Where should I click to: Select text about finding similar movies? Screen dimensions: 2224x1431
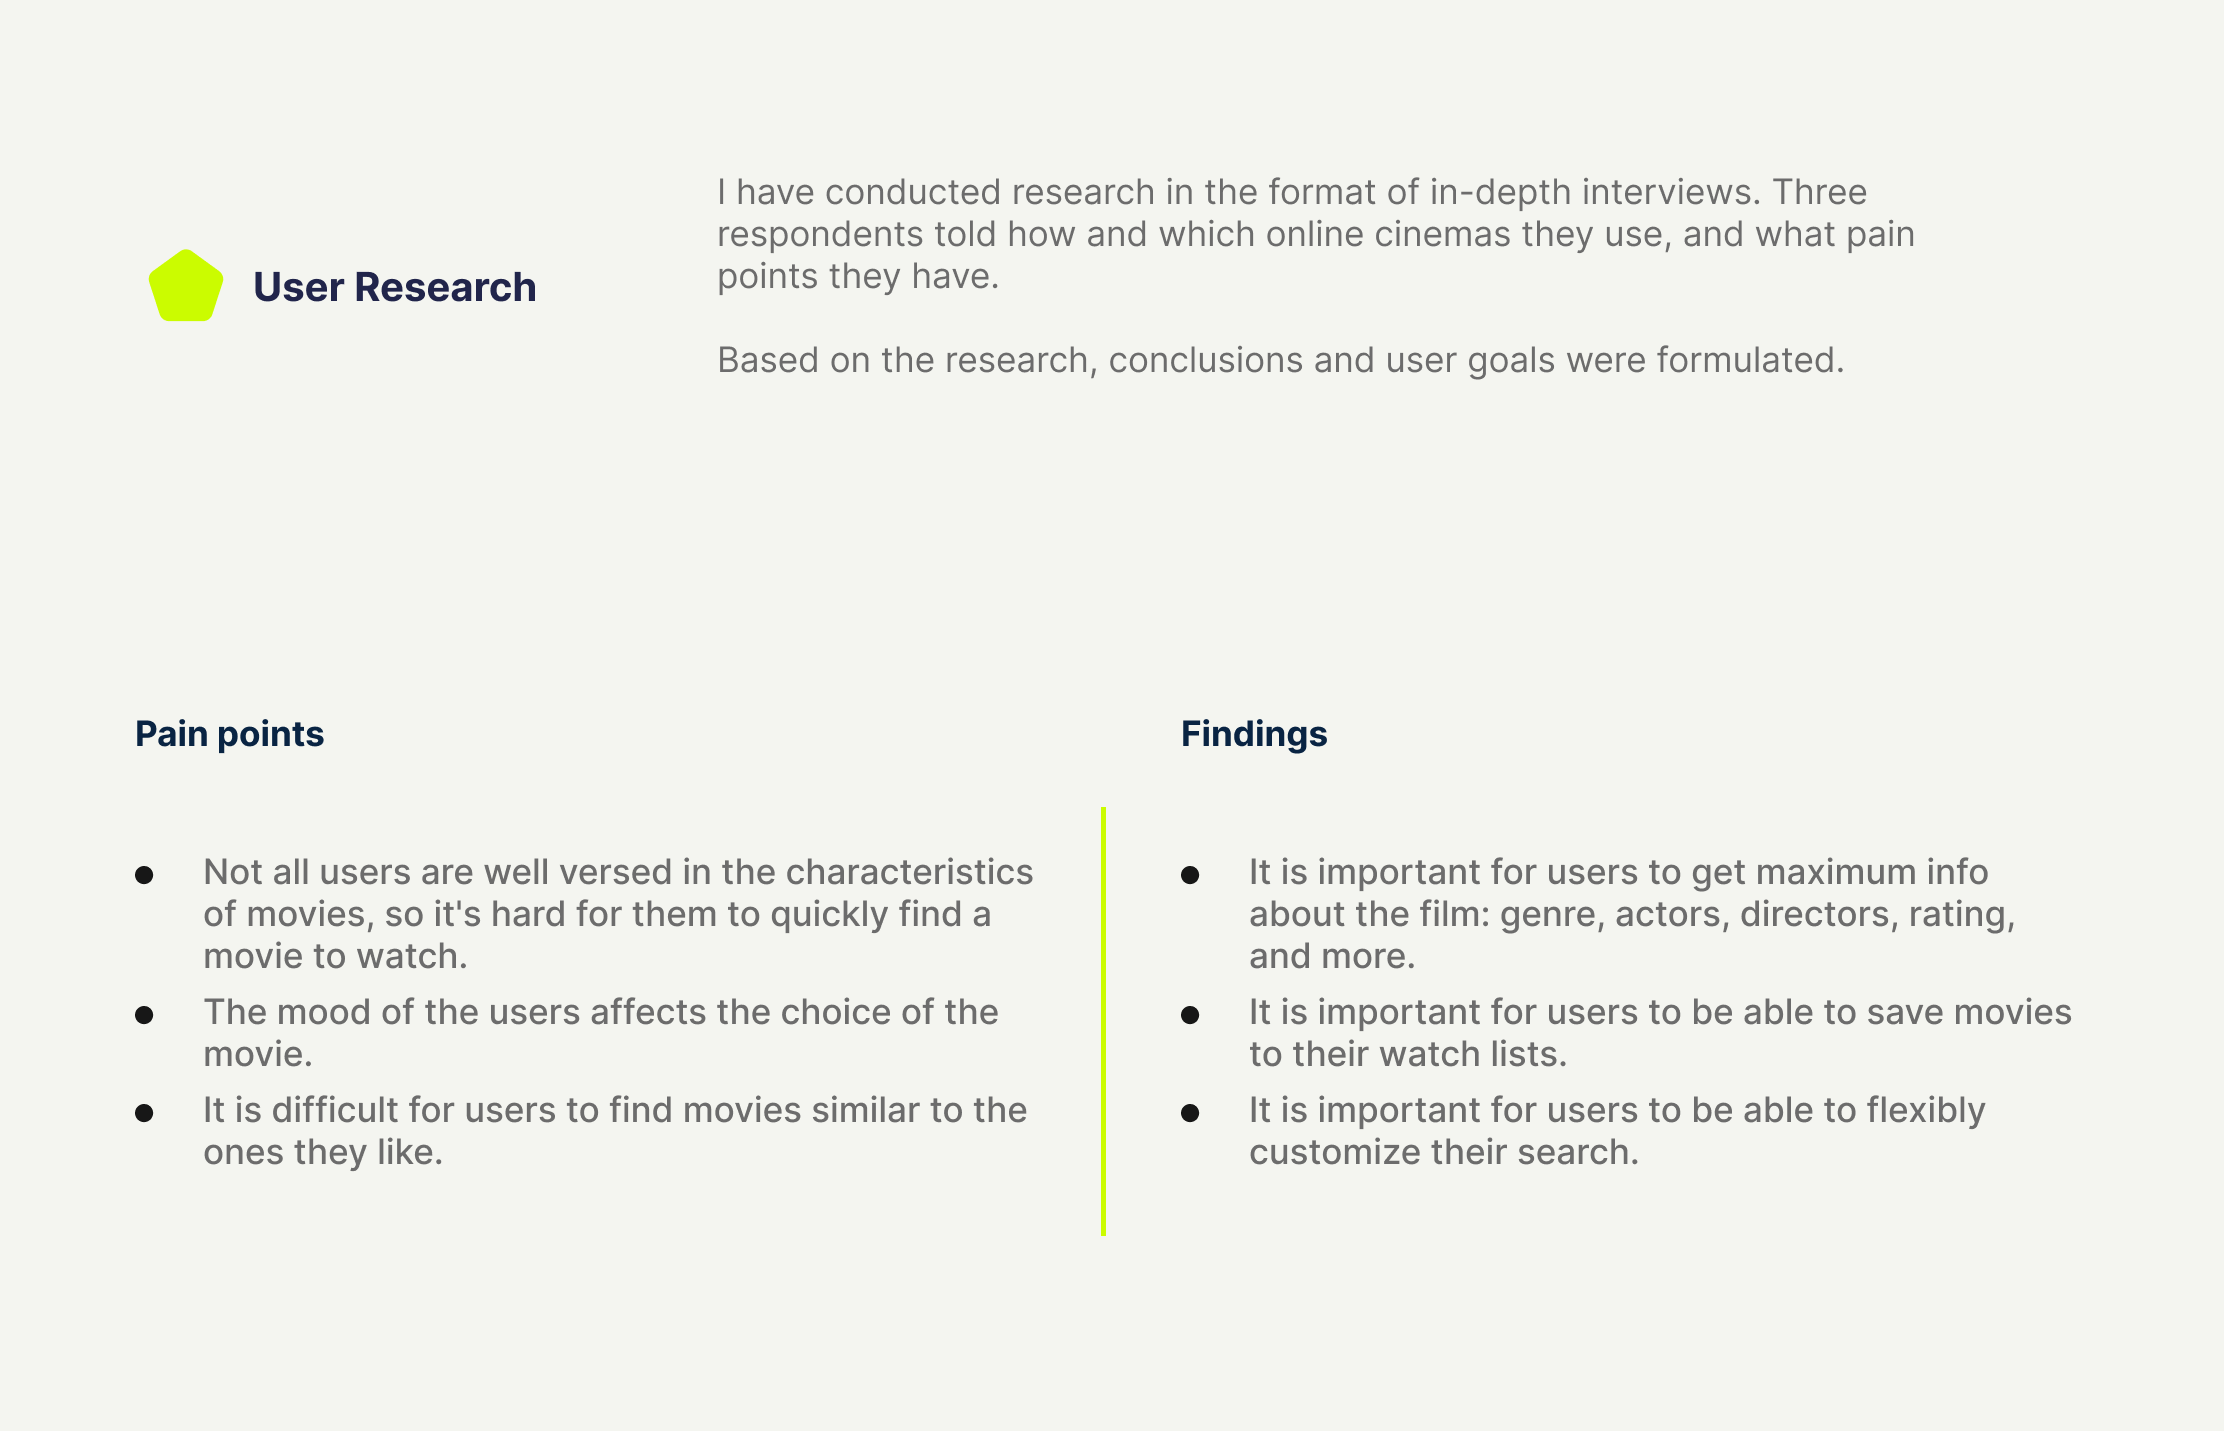click(x=614, y=1131)
